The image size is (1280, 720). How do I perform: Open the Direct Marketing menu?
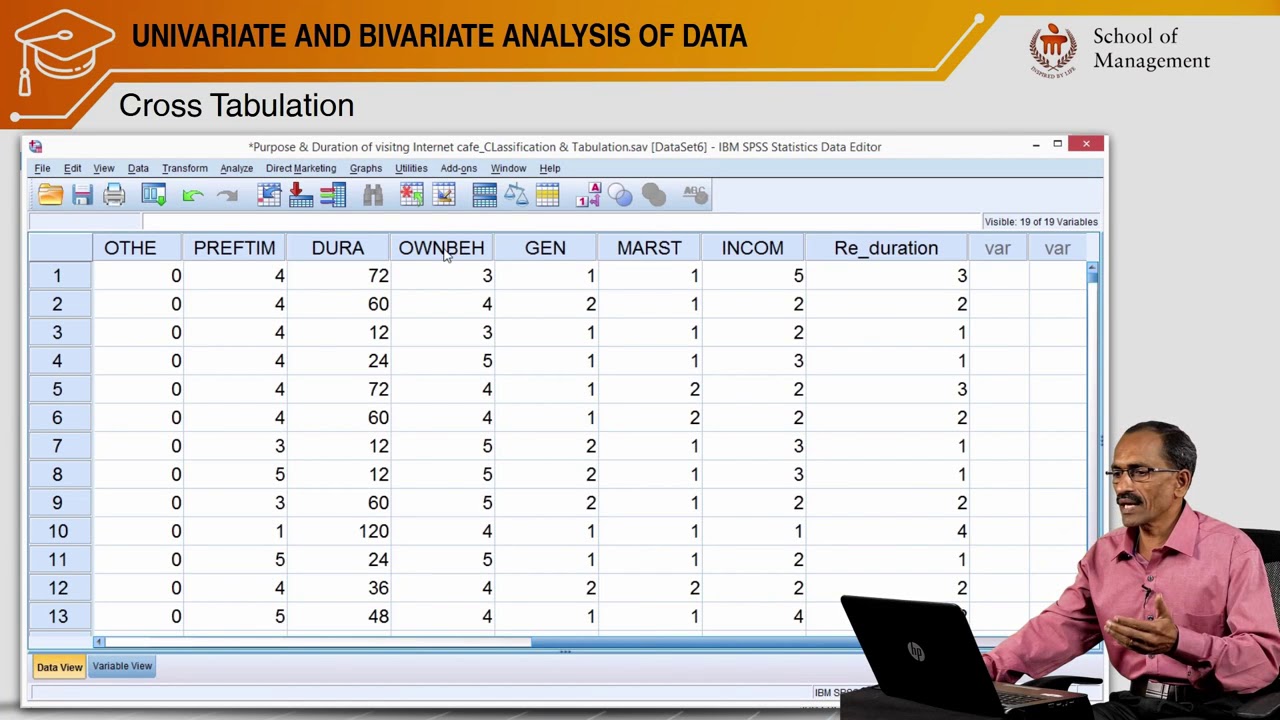[301, 168]
